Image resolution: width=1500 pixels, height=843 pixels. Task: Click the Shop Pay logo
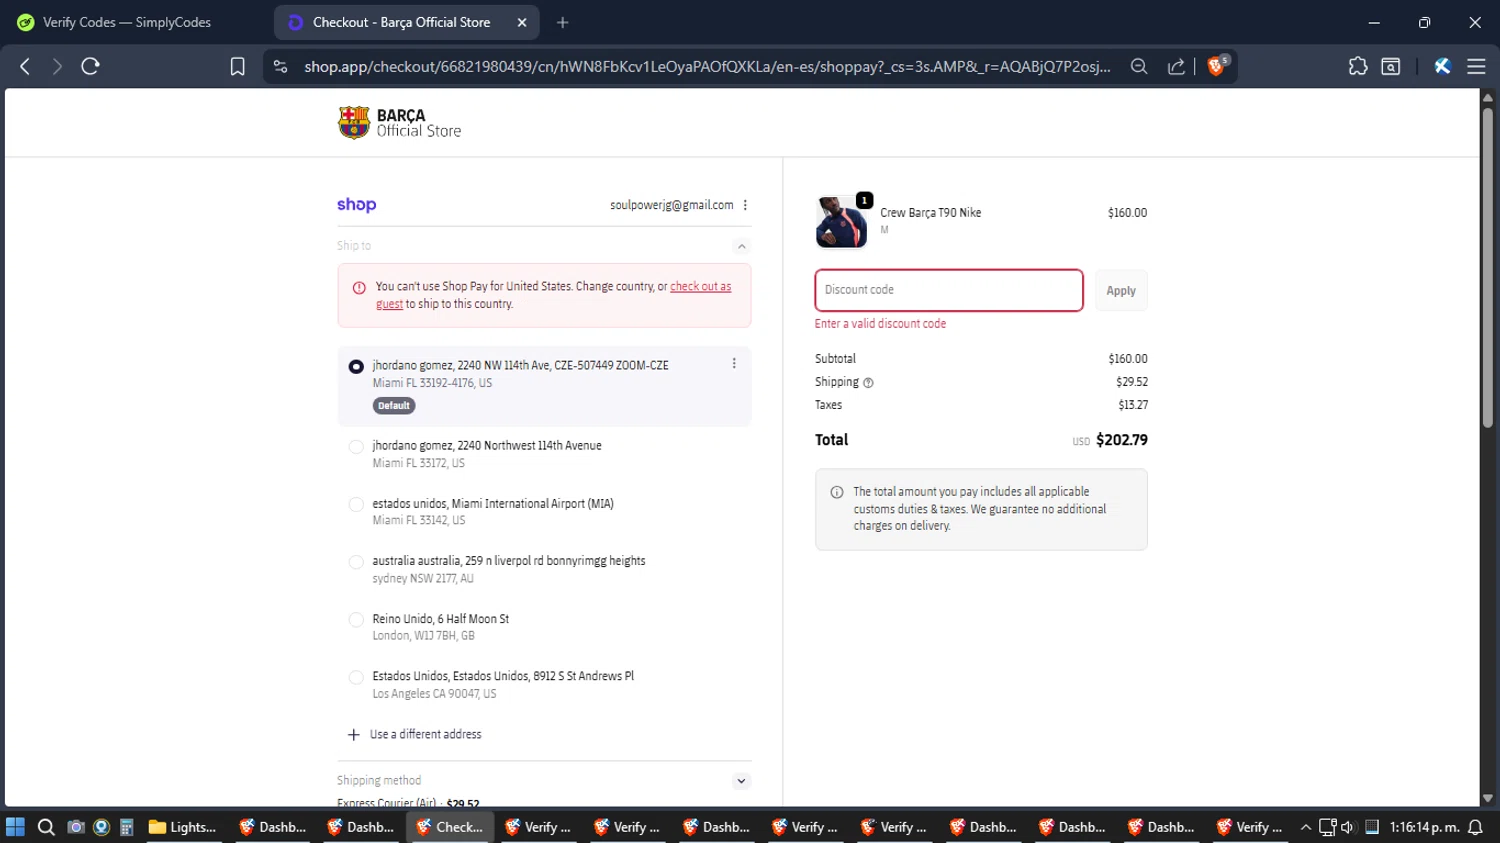[357, 205]
